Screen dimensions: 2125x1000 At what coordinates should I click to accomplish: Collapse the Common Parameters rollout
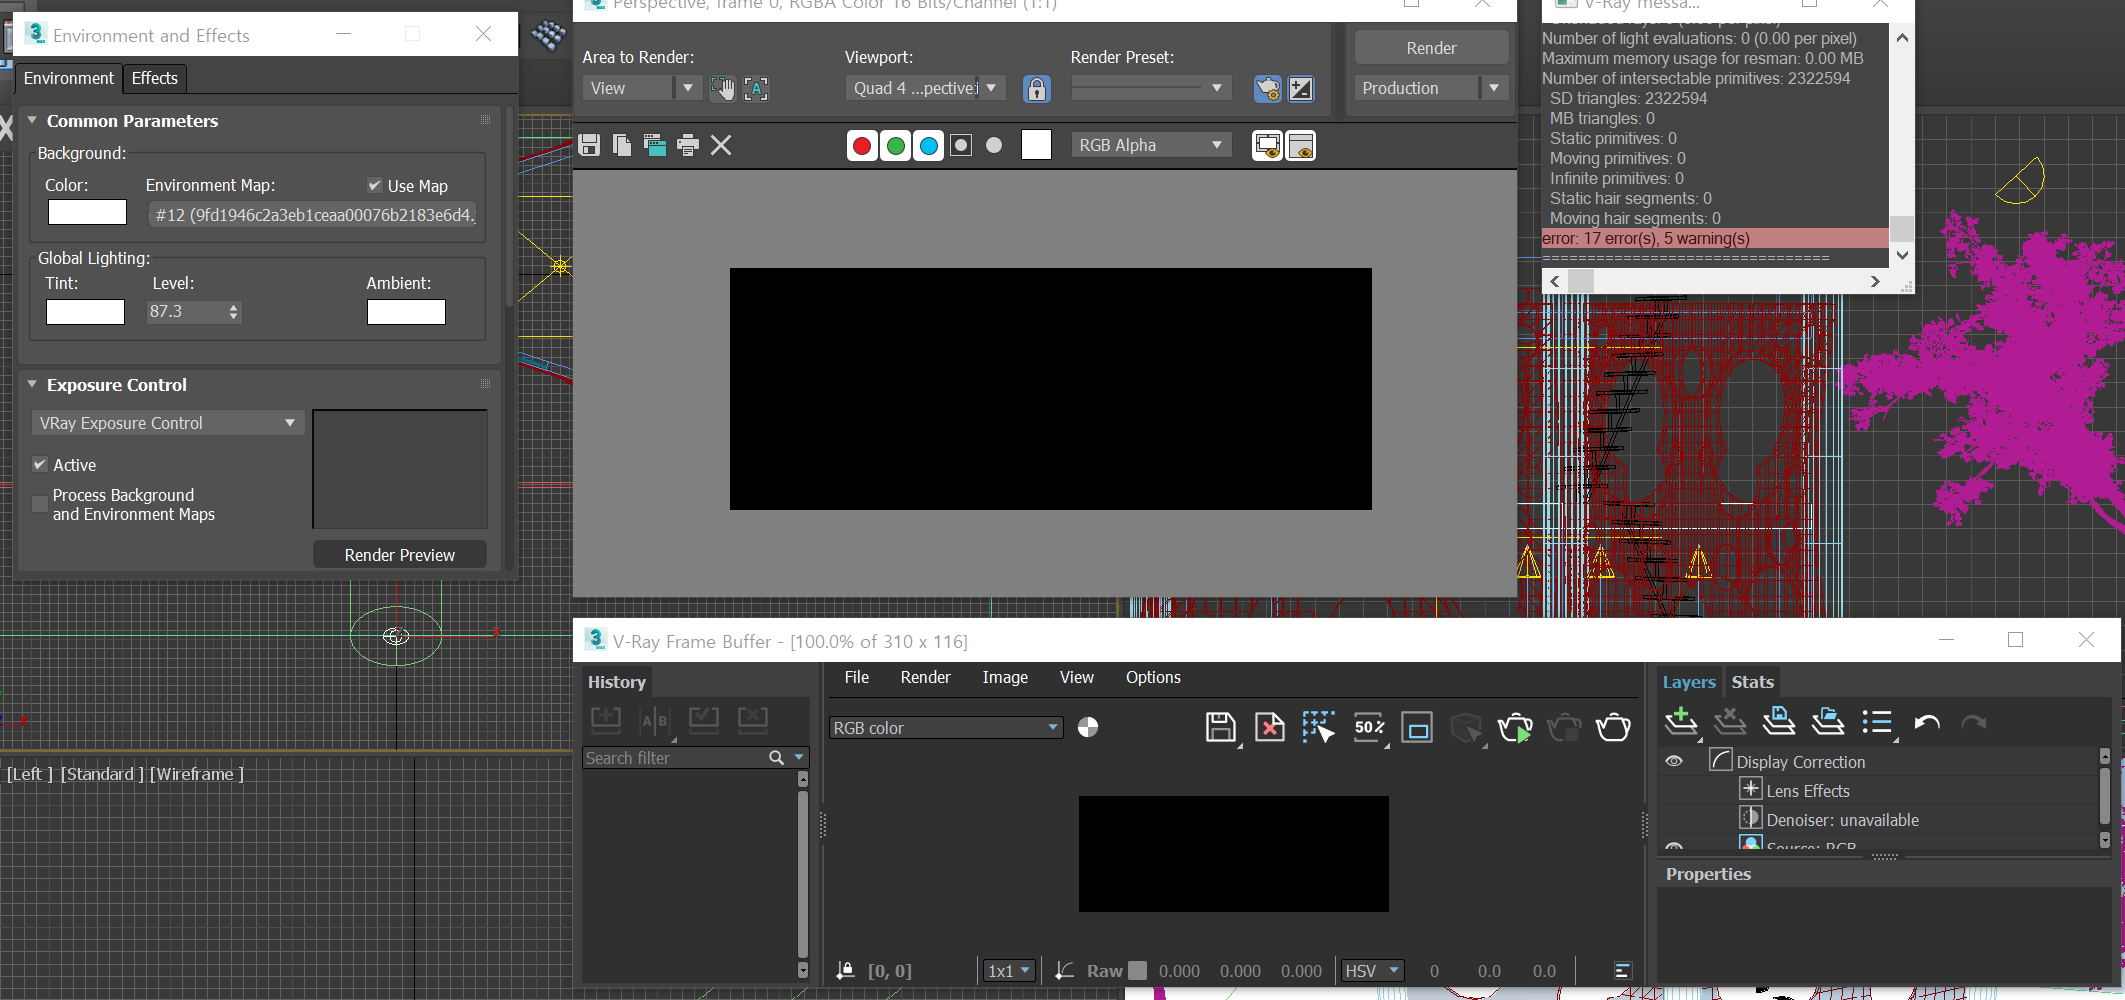point(32,120)
